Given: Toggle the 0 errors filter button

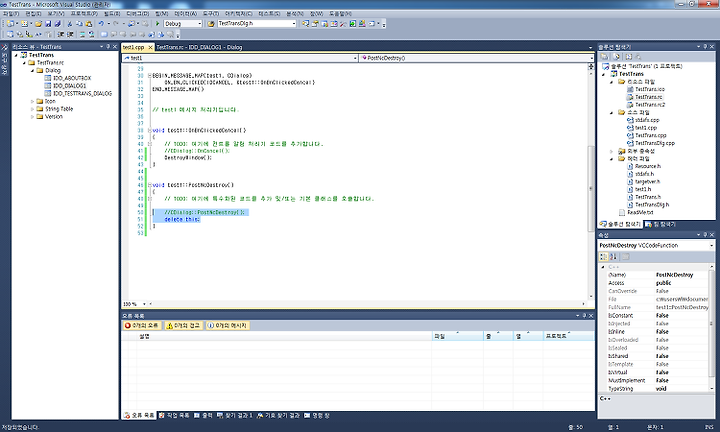Looking at the screenshot, I should [142, 325].
